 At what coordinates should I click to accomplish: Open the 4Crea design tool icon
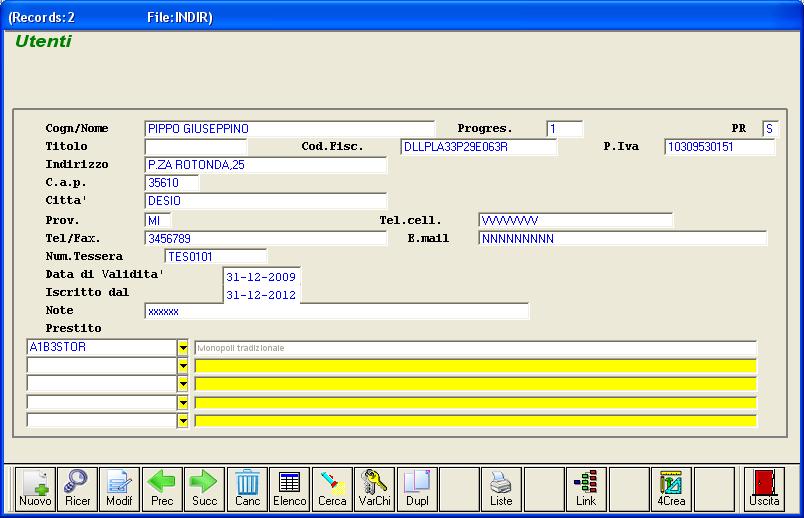[x=671, y=489]
